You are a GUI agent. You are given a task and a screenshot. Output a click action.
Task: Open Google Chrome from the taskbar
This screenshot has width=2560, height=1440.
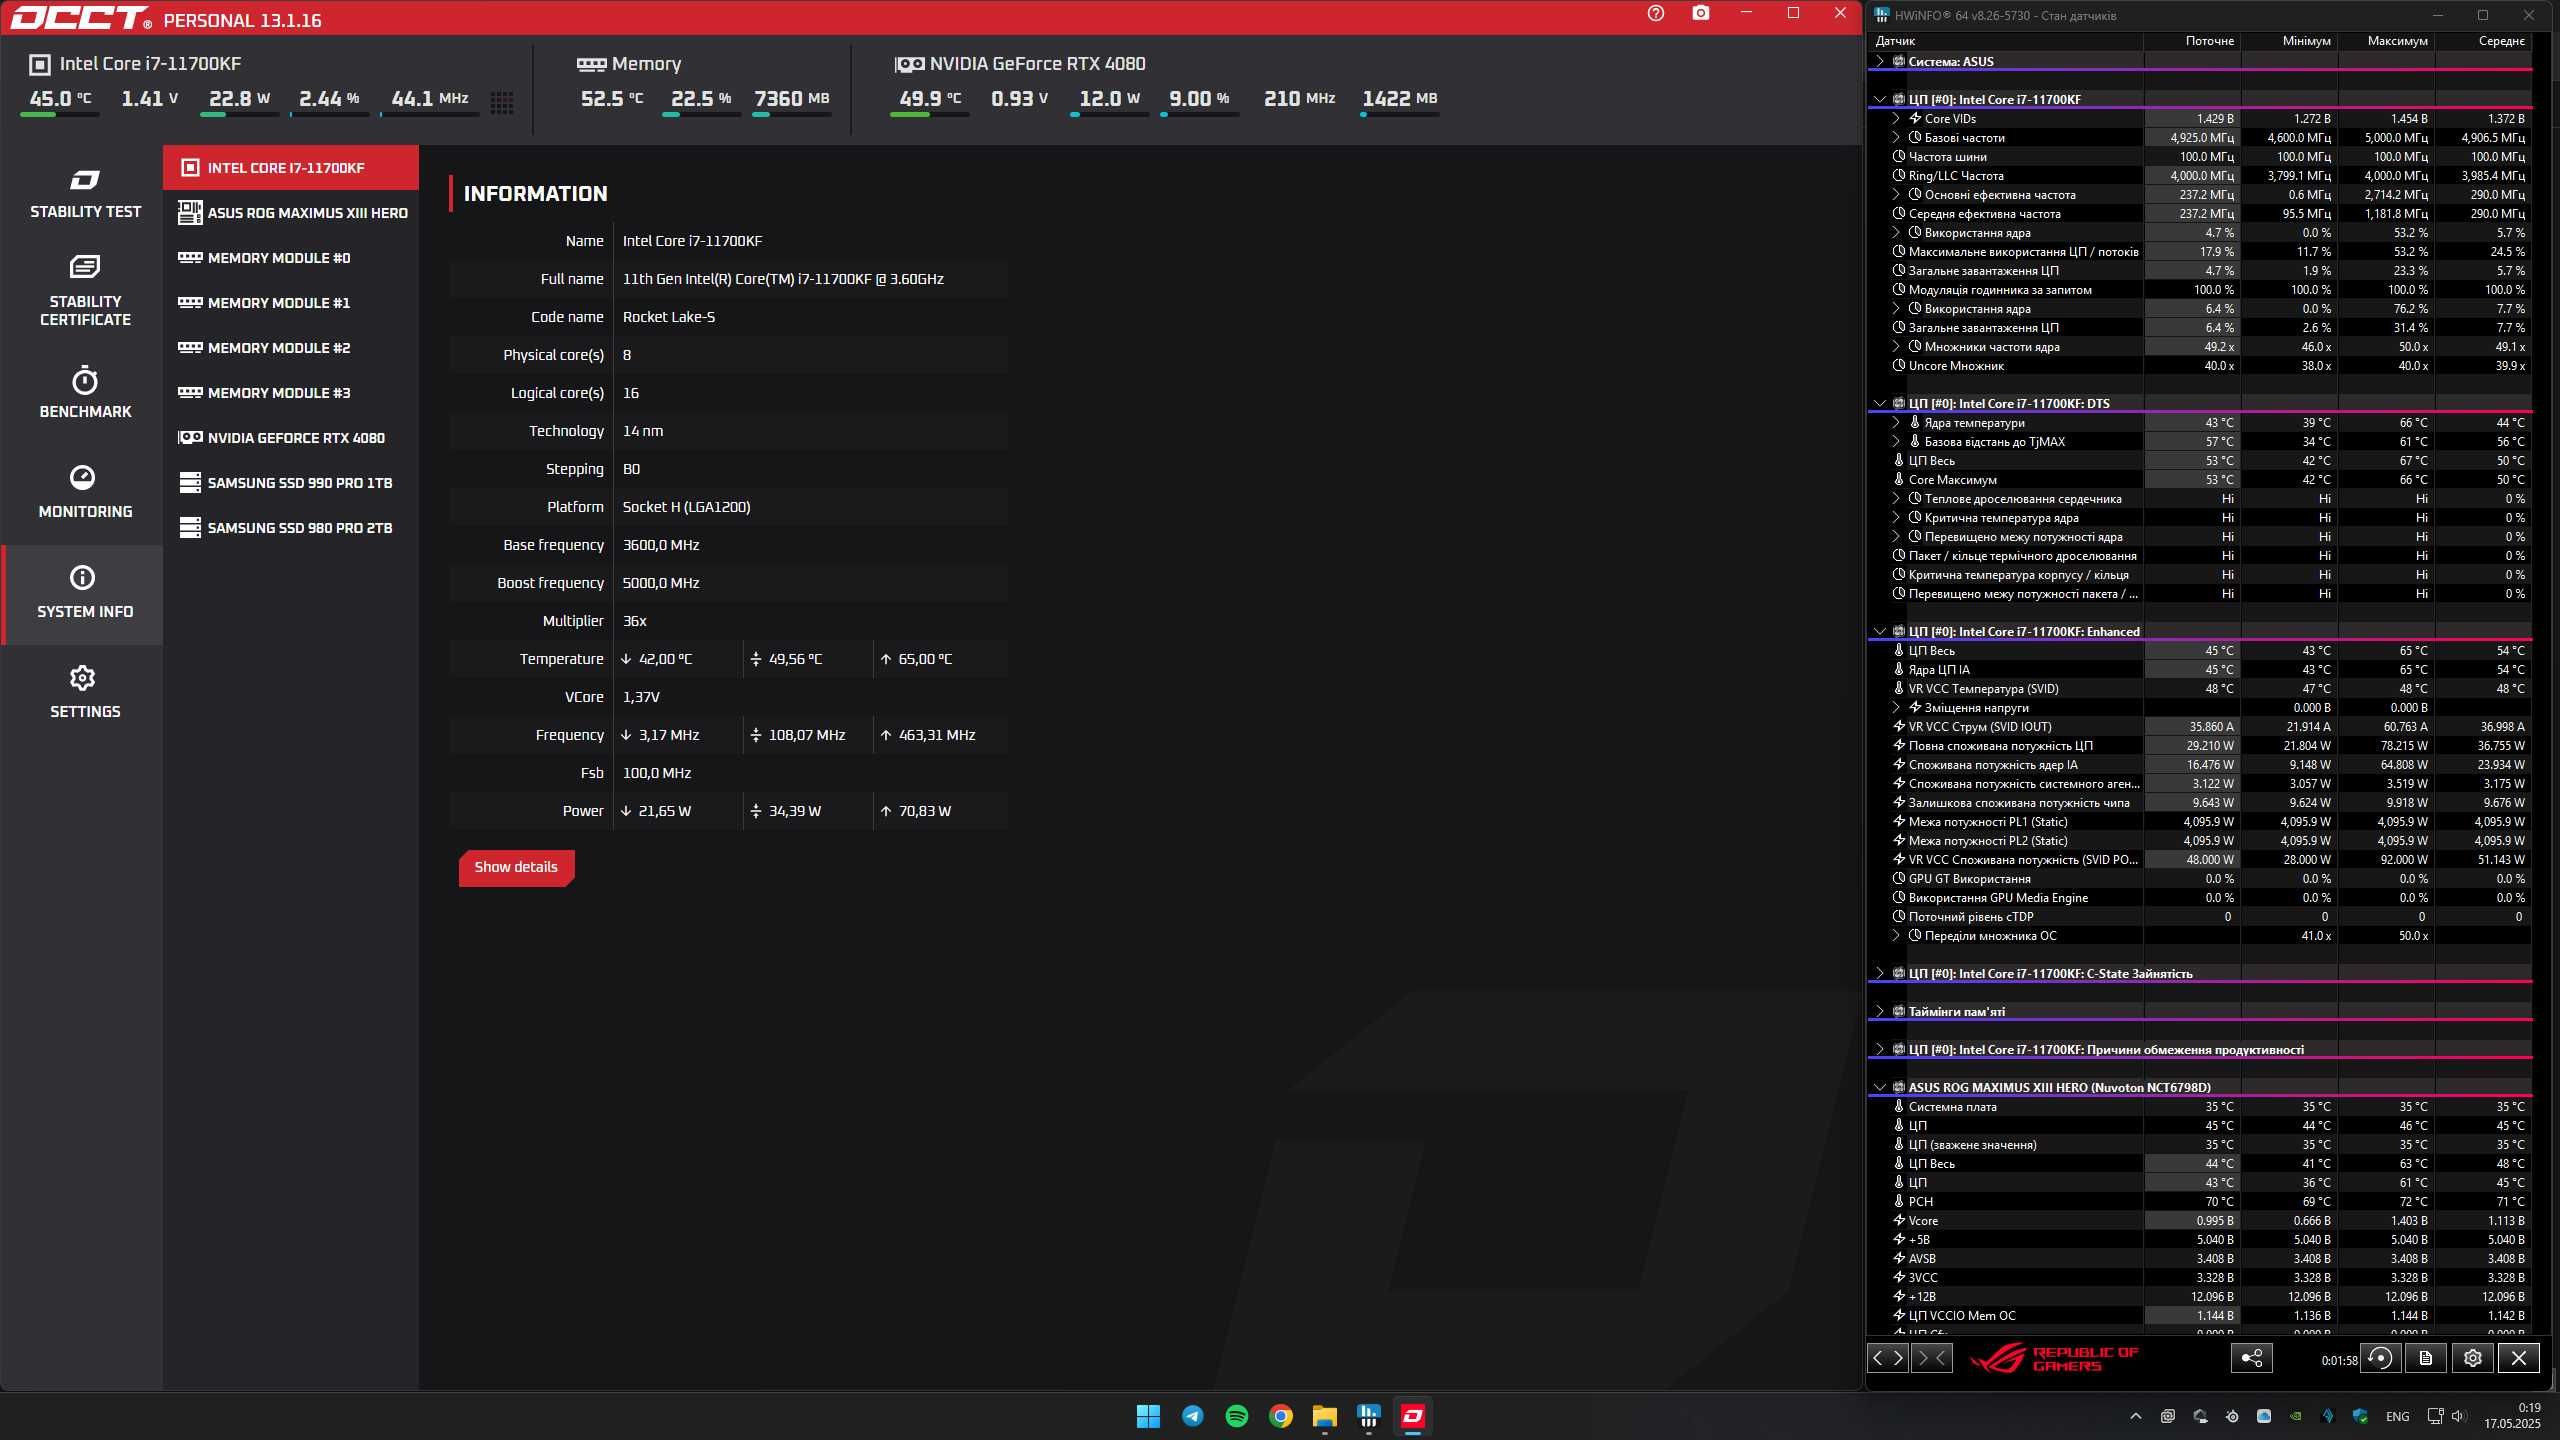[x=1280, y=1416]
